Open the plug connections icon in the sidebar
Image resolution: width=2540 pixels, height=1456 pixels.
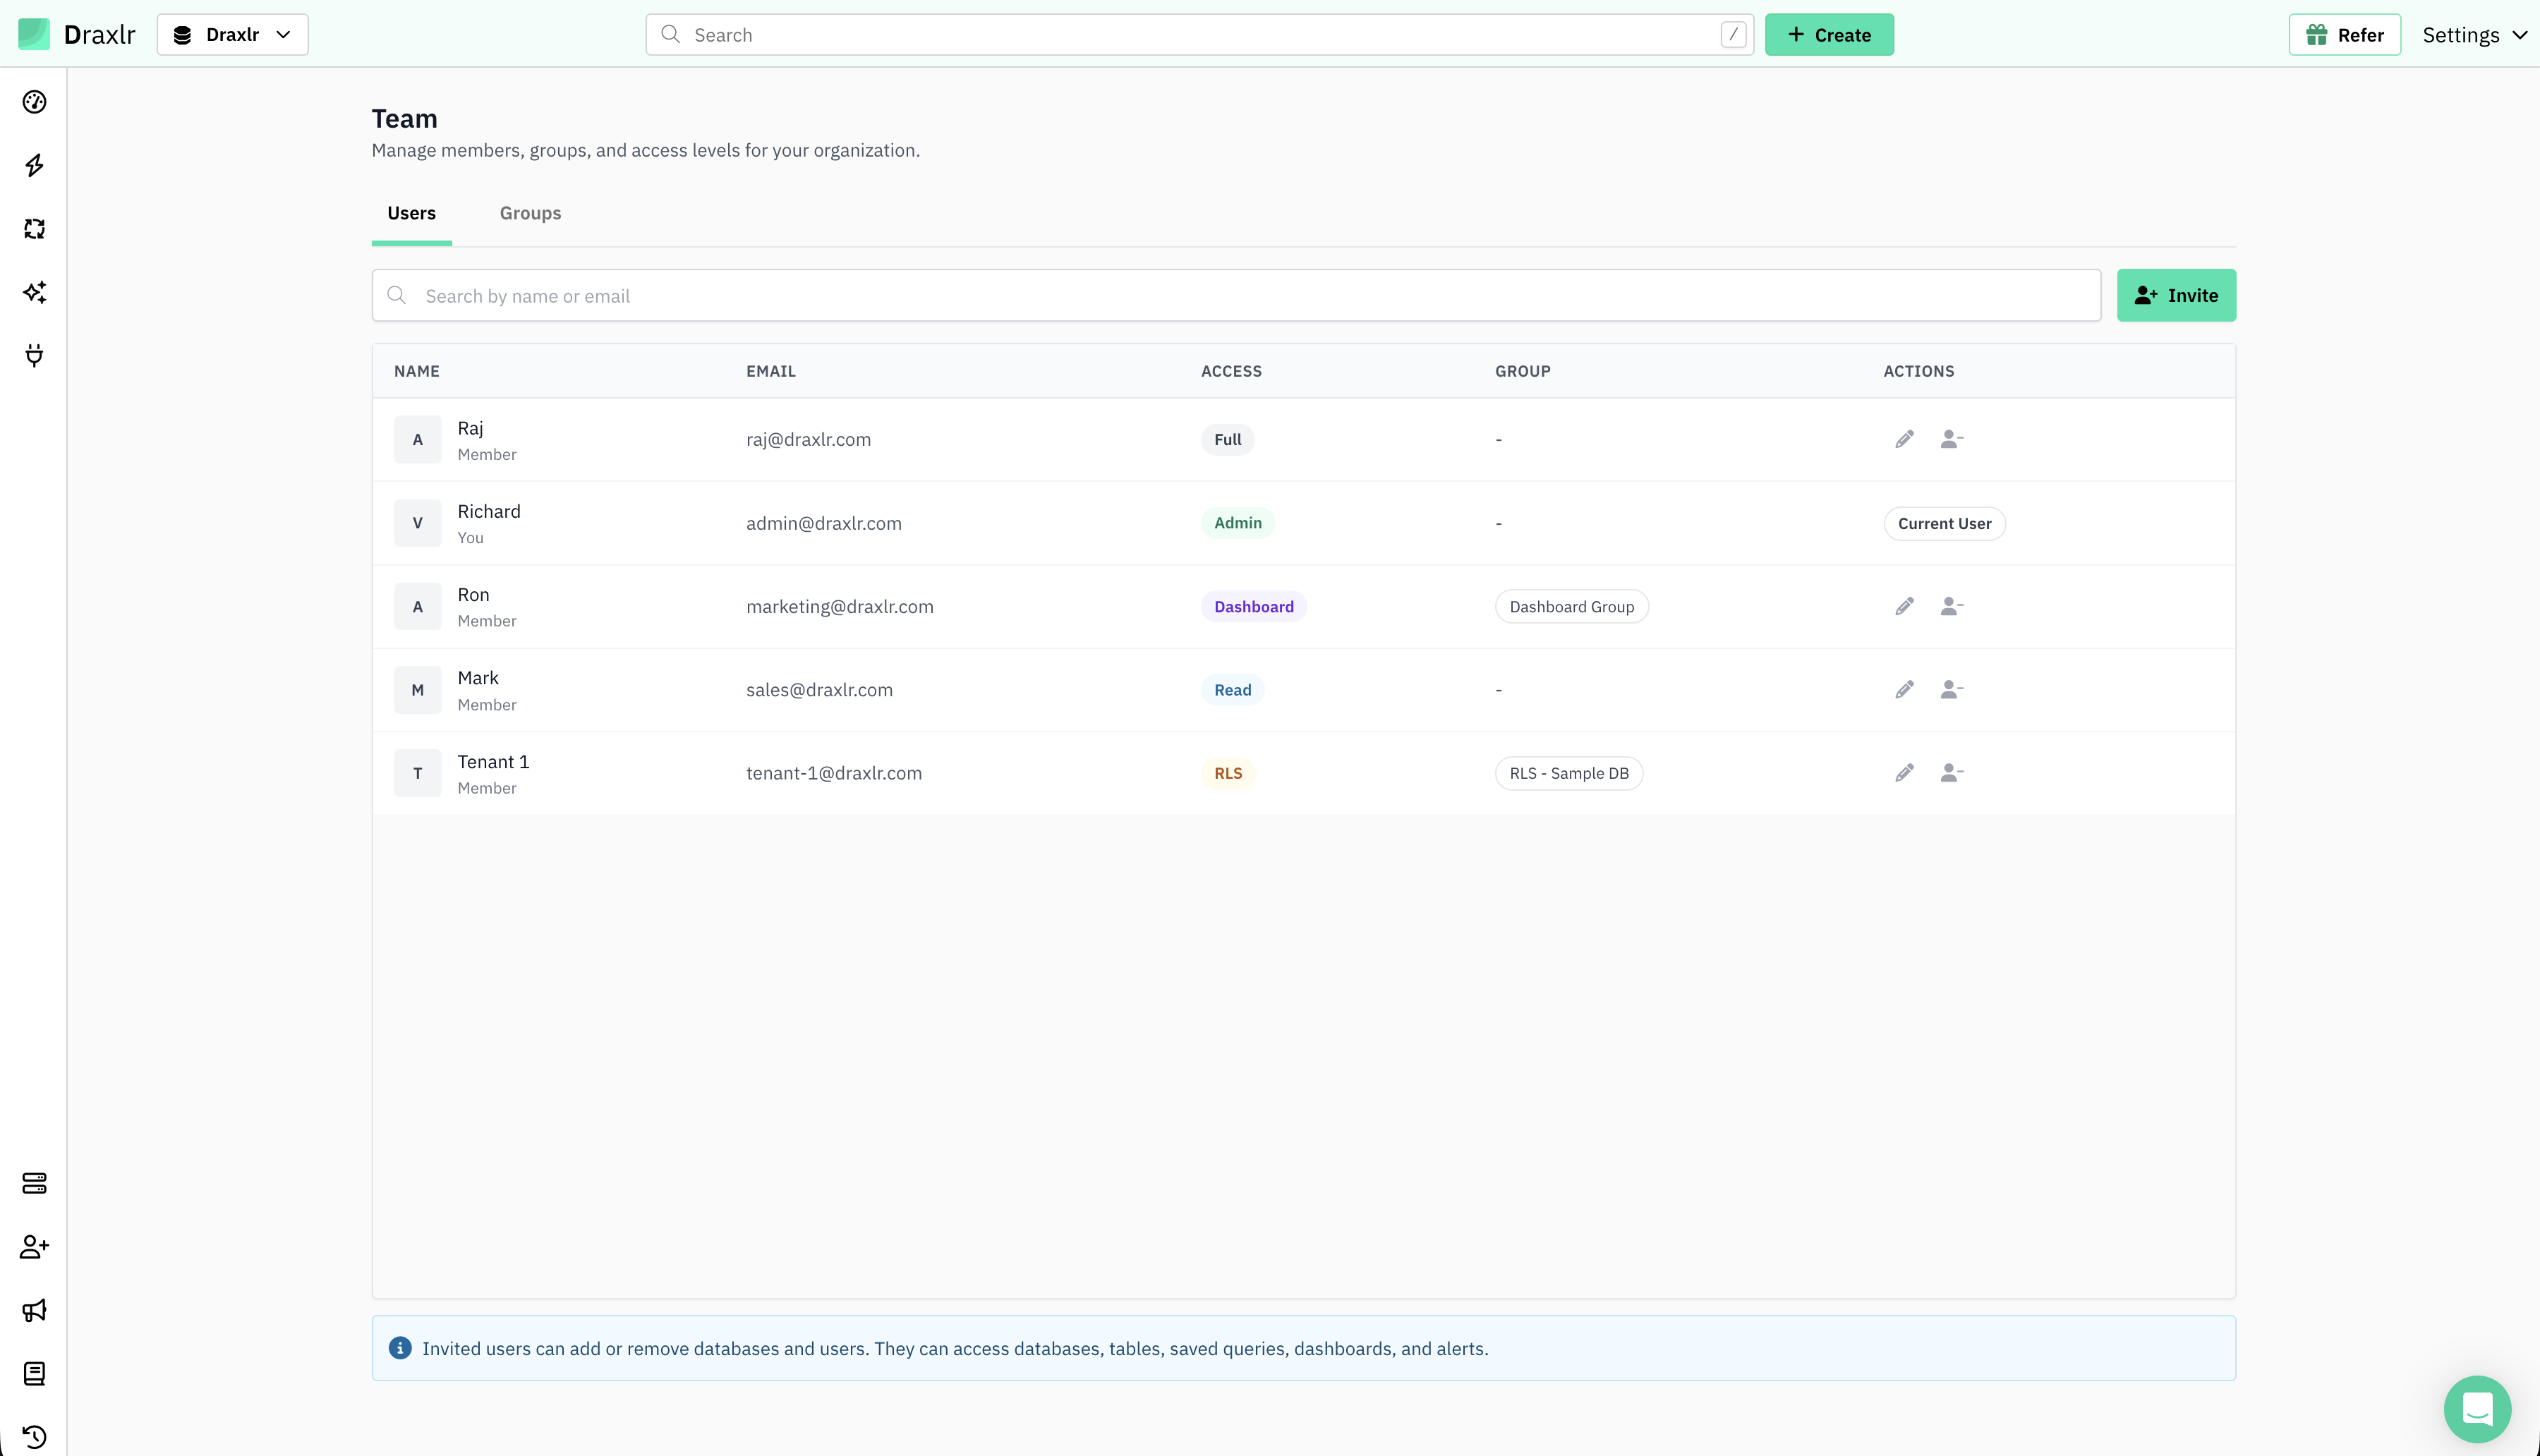pyautogui.click(x=34, y=356)
